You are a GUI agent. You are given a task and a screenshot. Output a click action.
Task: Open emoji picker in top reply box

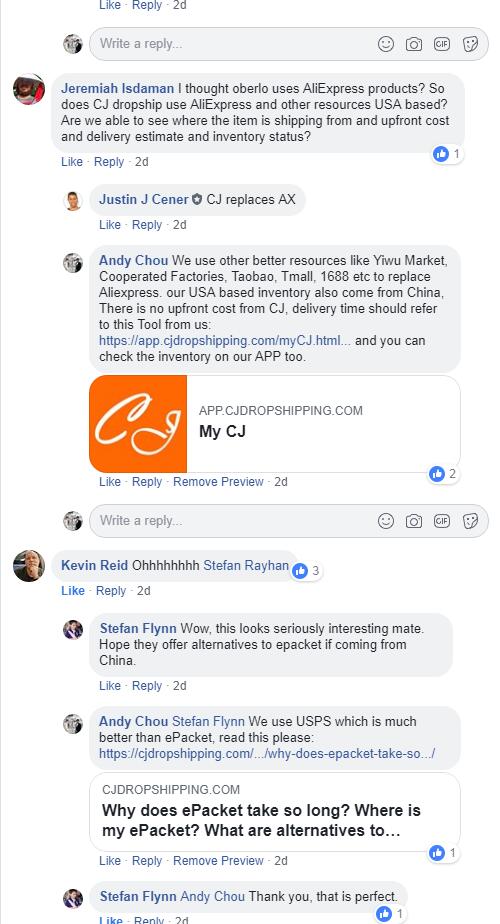pyautogui.click(x=386, y=44)
